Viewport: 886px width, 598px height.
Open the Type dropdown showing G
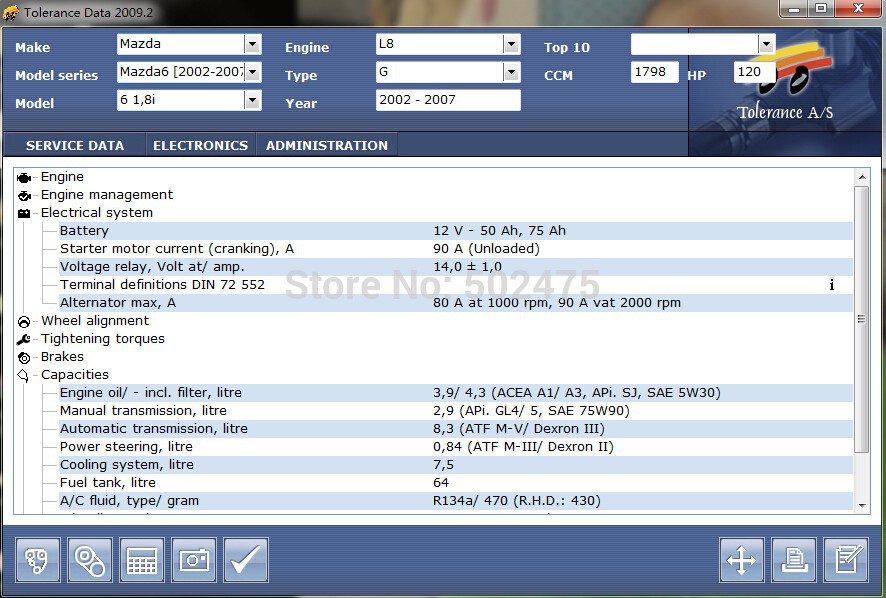pyautogui.click(x=511, y=72)
